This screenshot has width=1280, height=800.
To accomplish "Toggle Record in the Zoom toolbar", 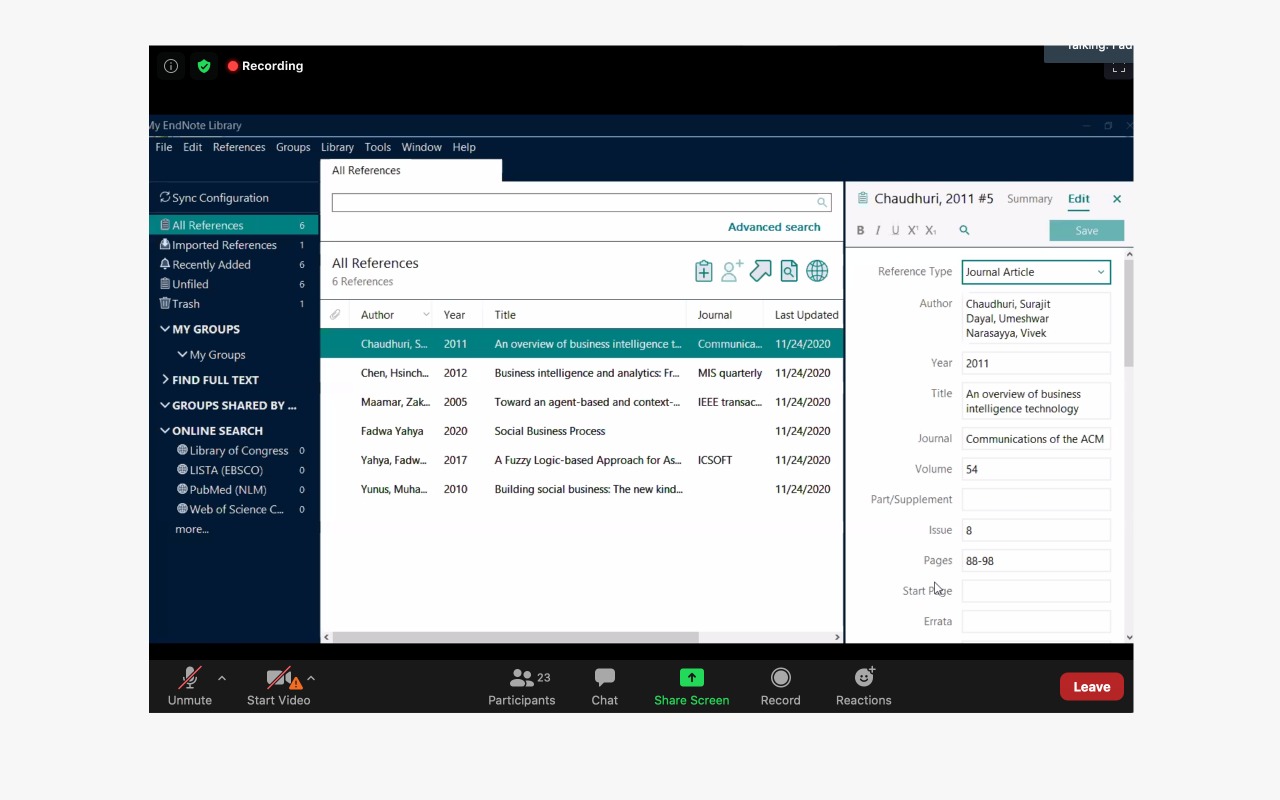I will pos(780,686).
